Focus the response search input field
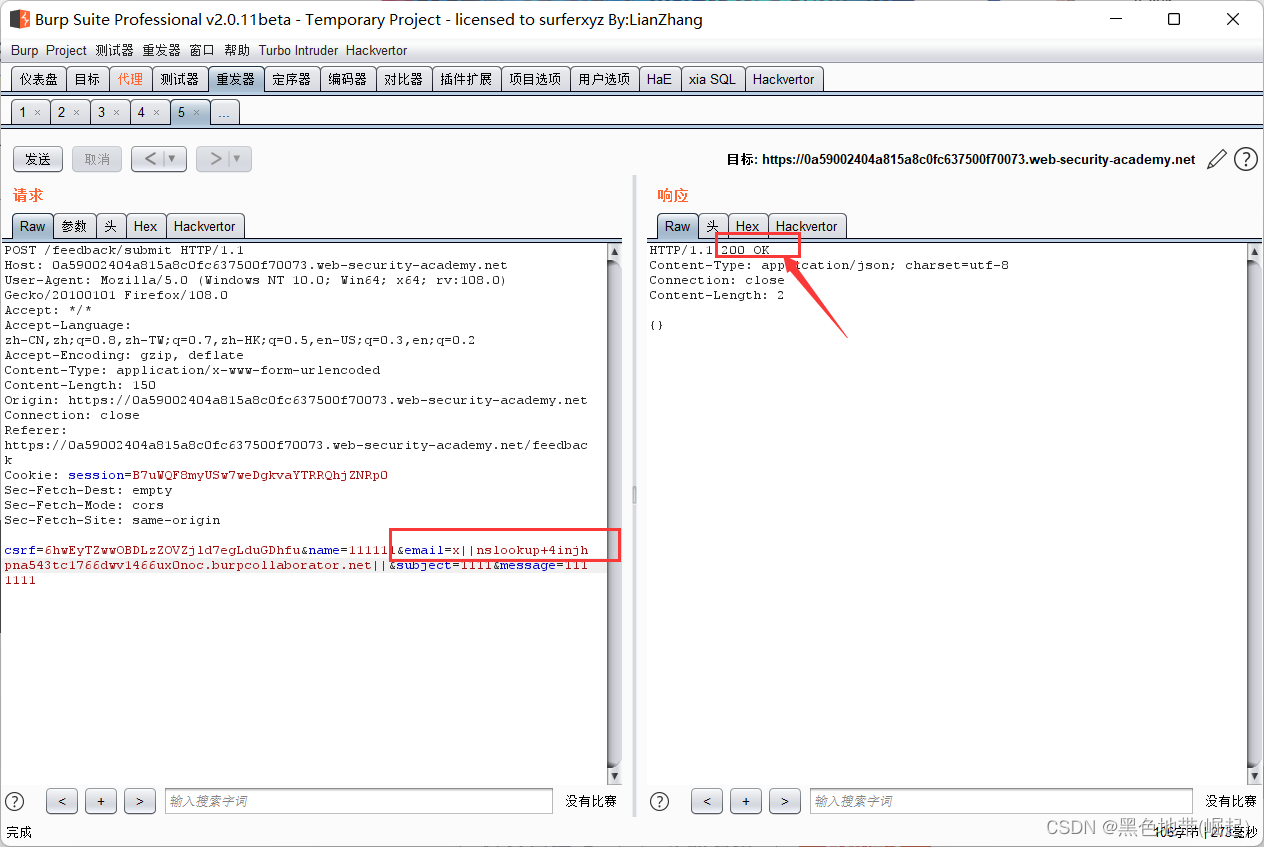Viewport: 1264px width, 847px height. coord(1001,801)
